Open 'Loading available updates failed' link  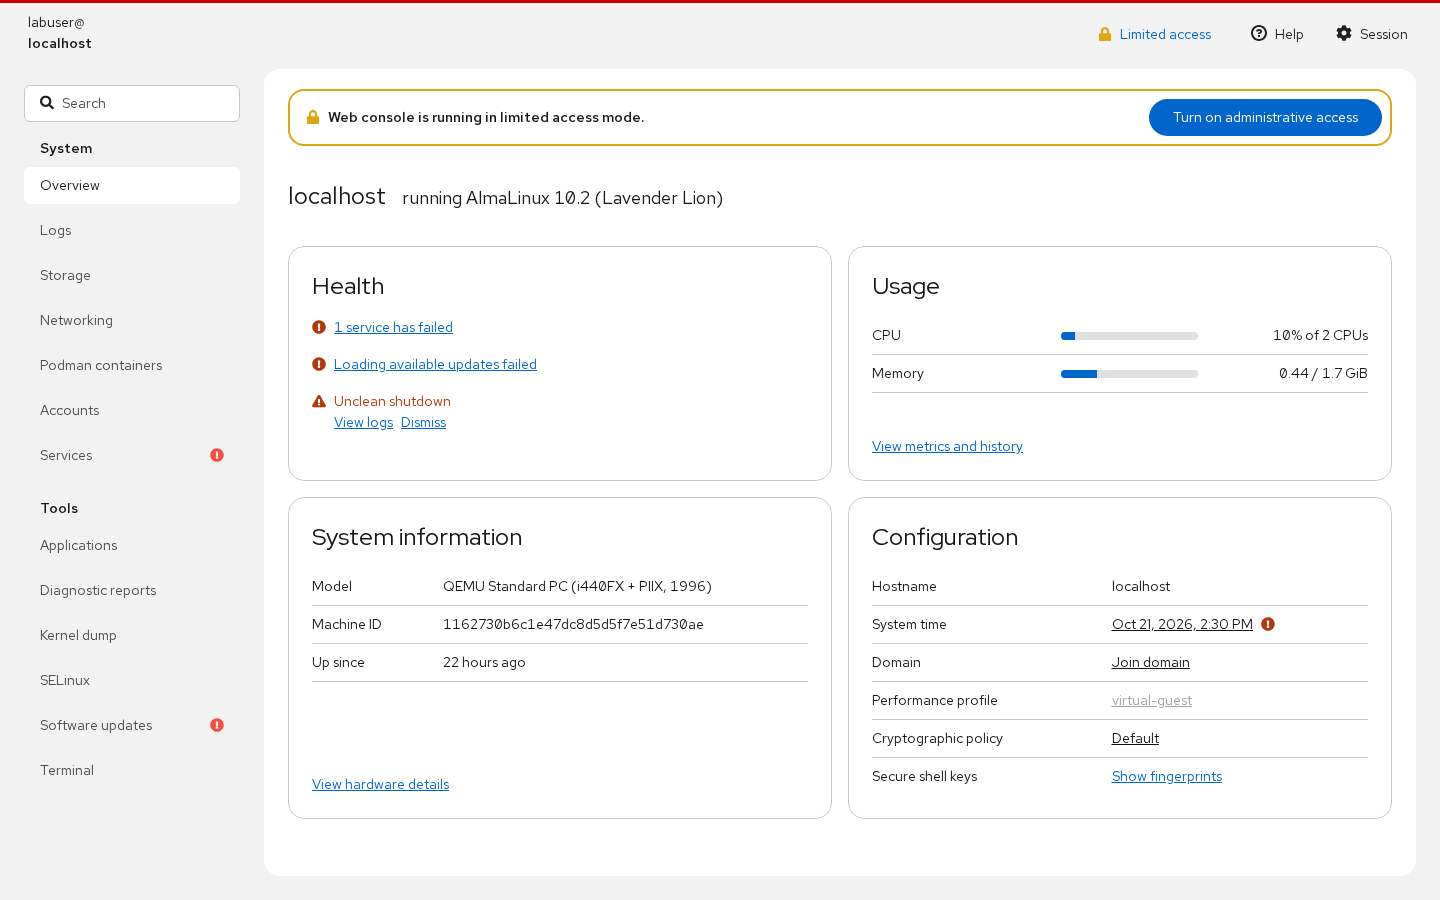(435, 364)
